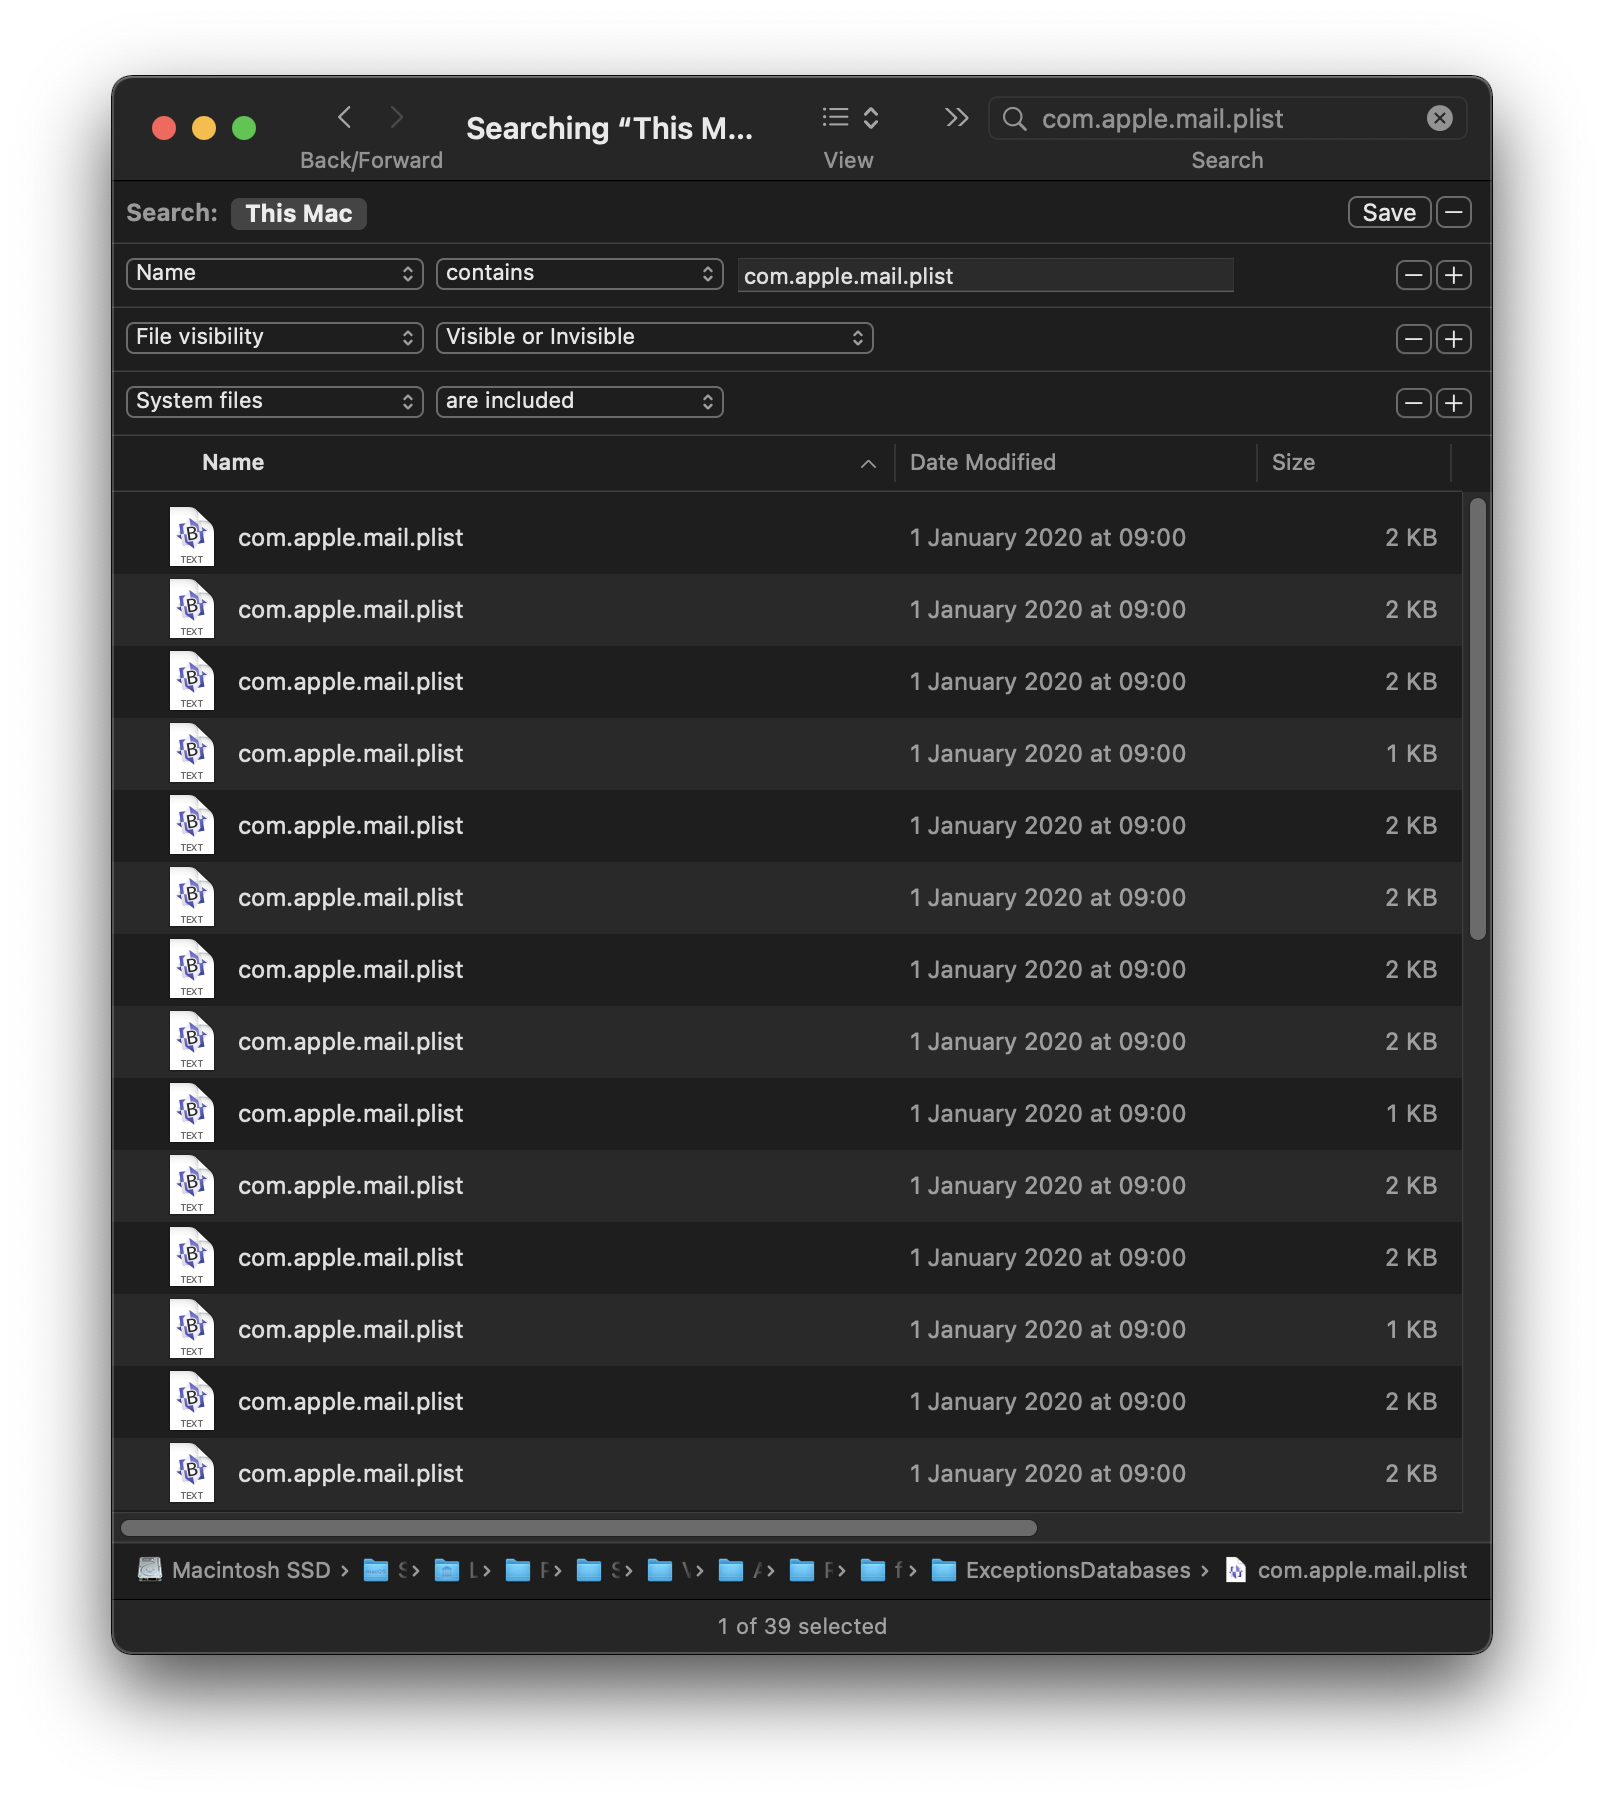Clear the search field with the X button

(1439, 118)
